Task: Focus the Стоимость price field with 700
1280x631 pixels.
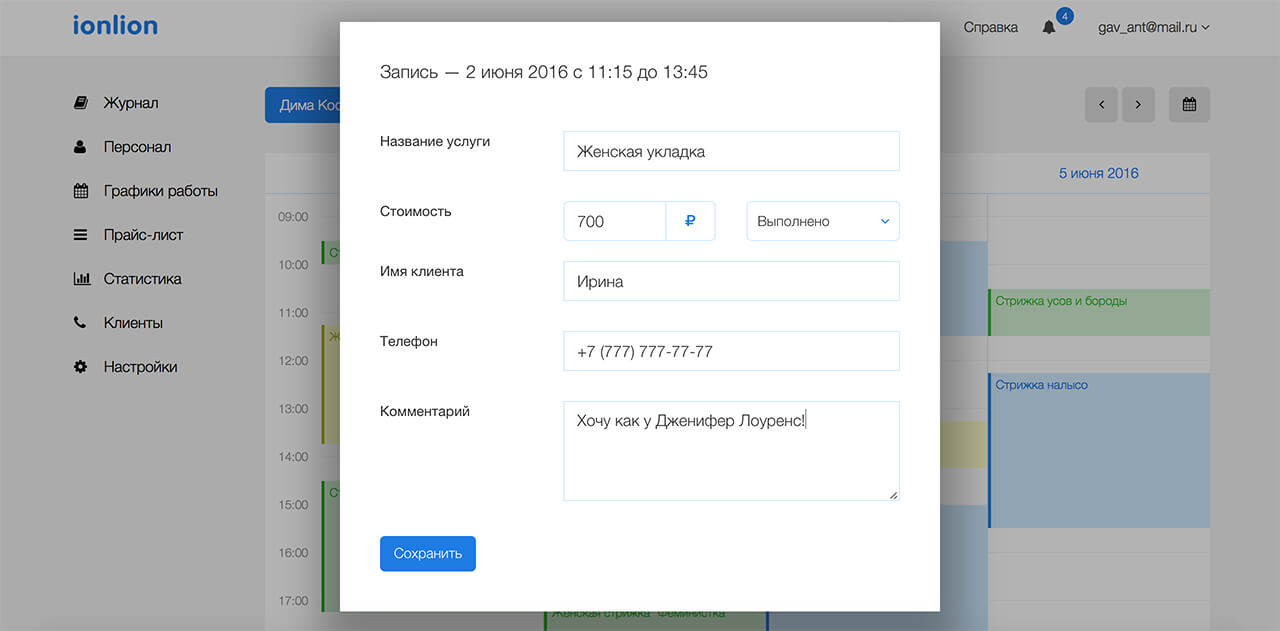Action: pos(614,221)
